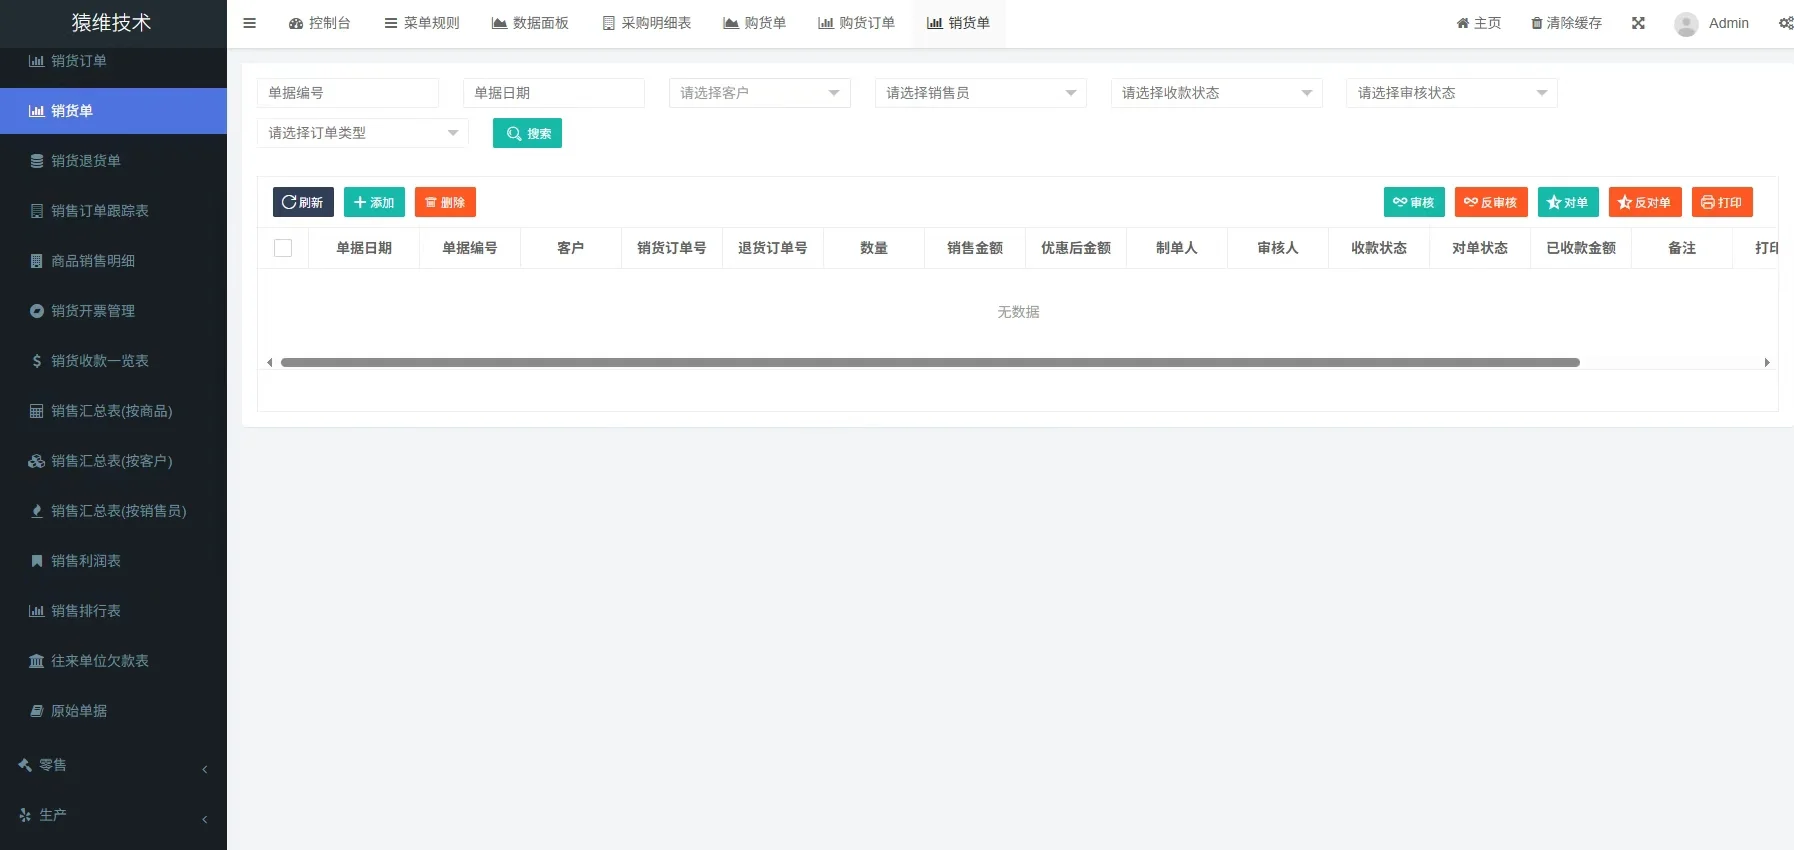Switch to the 采购明细表 tab
Viewport: 1794px width, 850px height.
tap(647, 23)
